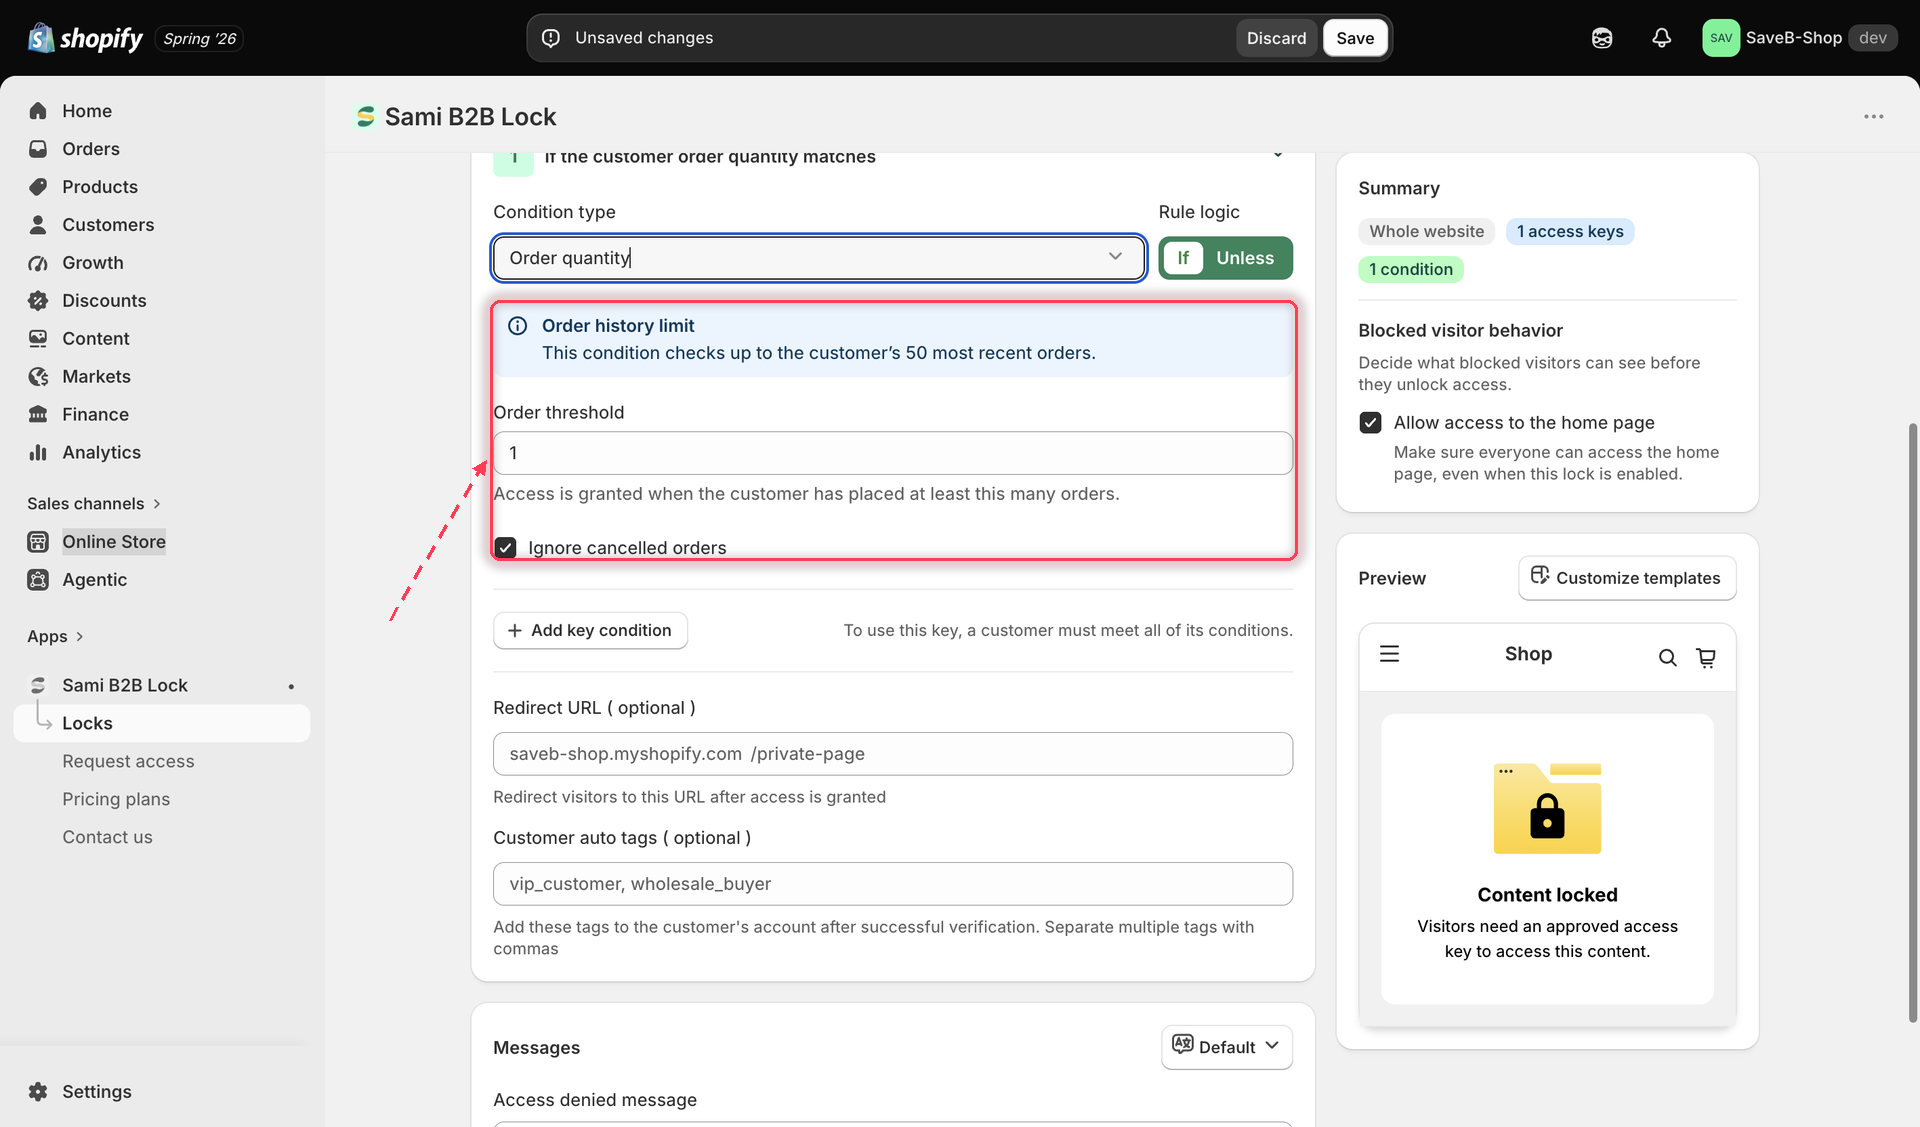The image size is (1920, 1127).
Task: Click the Discounts badge icon
Action: [38, 301]
